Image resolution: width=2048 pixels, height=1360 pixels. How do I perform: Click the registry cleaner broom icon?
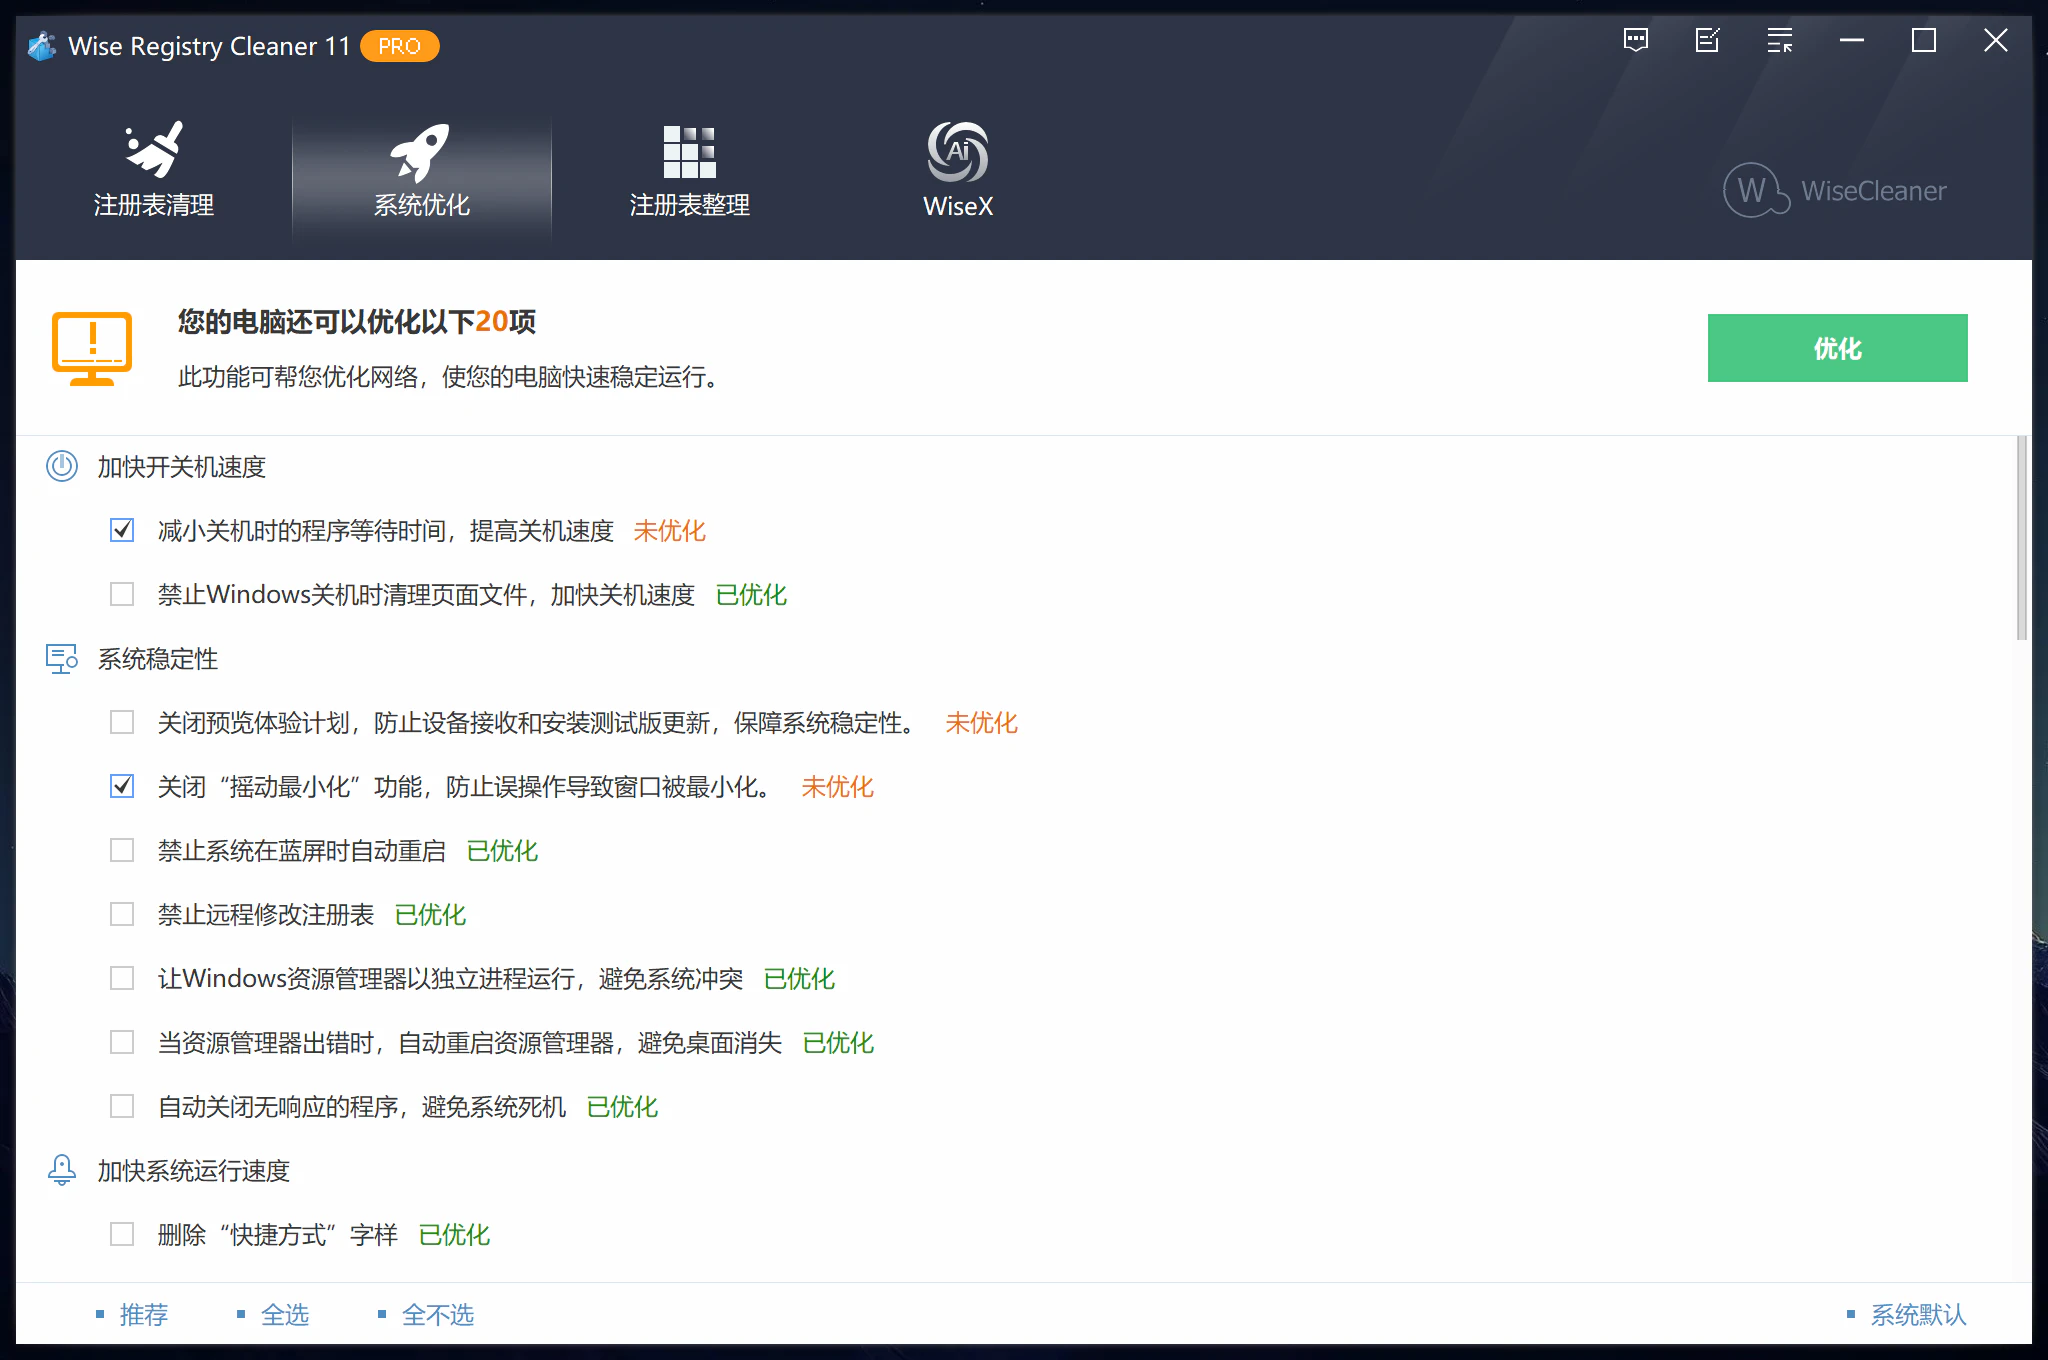point(154,150)
